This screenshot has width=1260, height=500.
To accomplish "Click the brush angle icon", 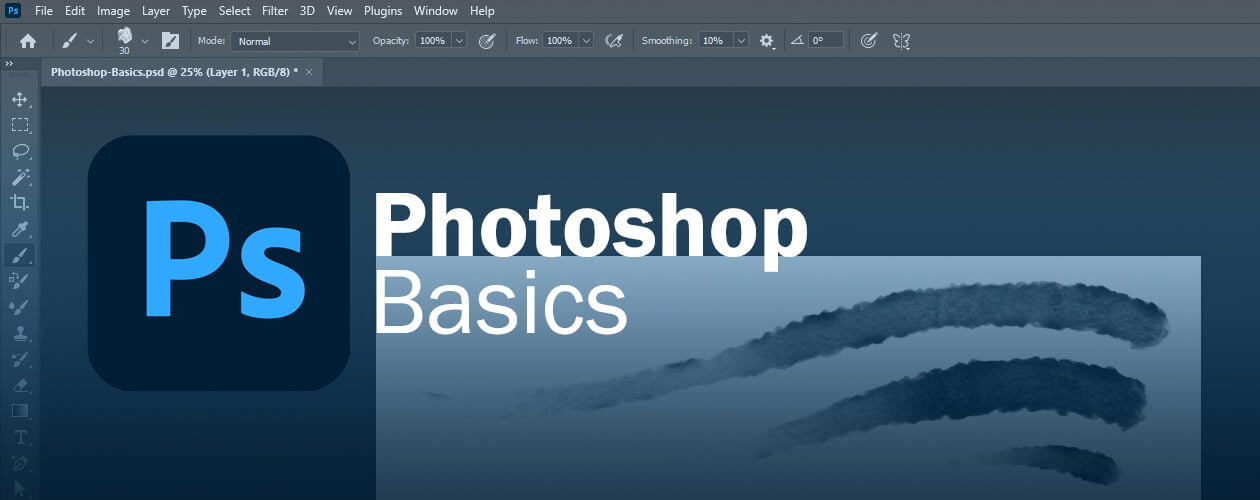I will coord(797,41).
